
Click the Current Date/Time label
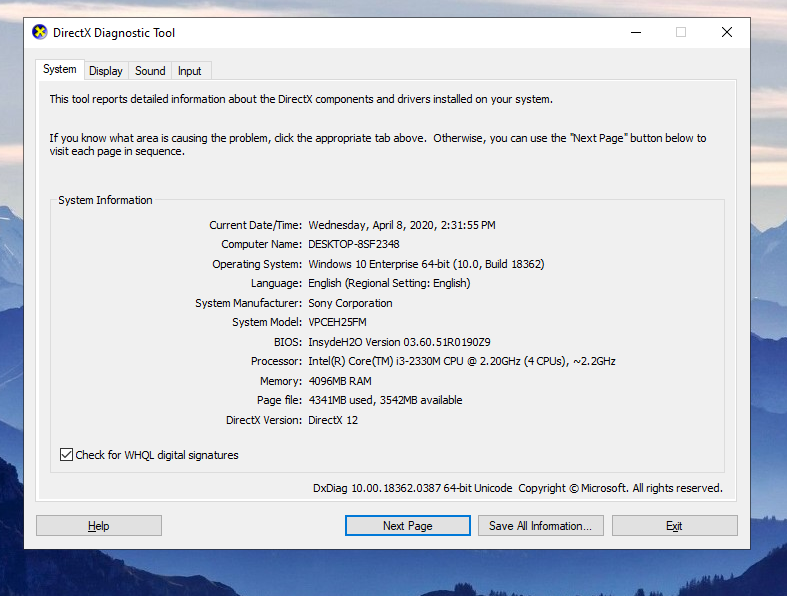(x=255, y=225)
